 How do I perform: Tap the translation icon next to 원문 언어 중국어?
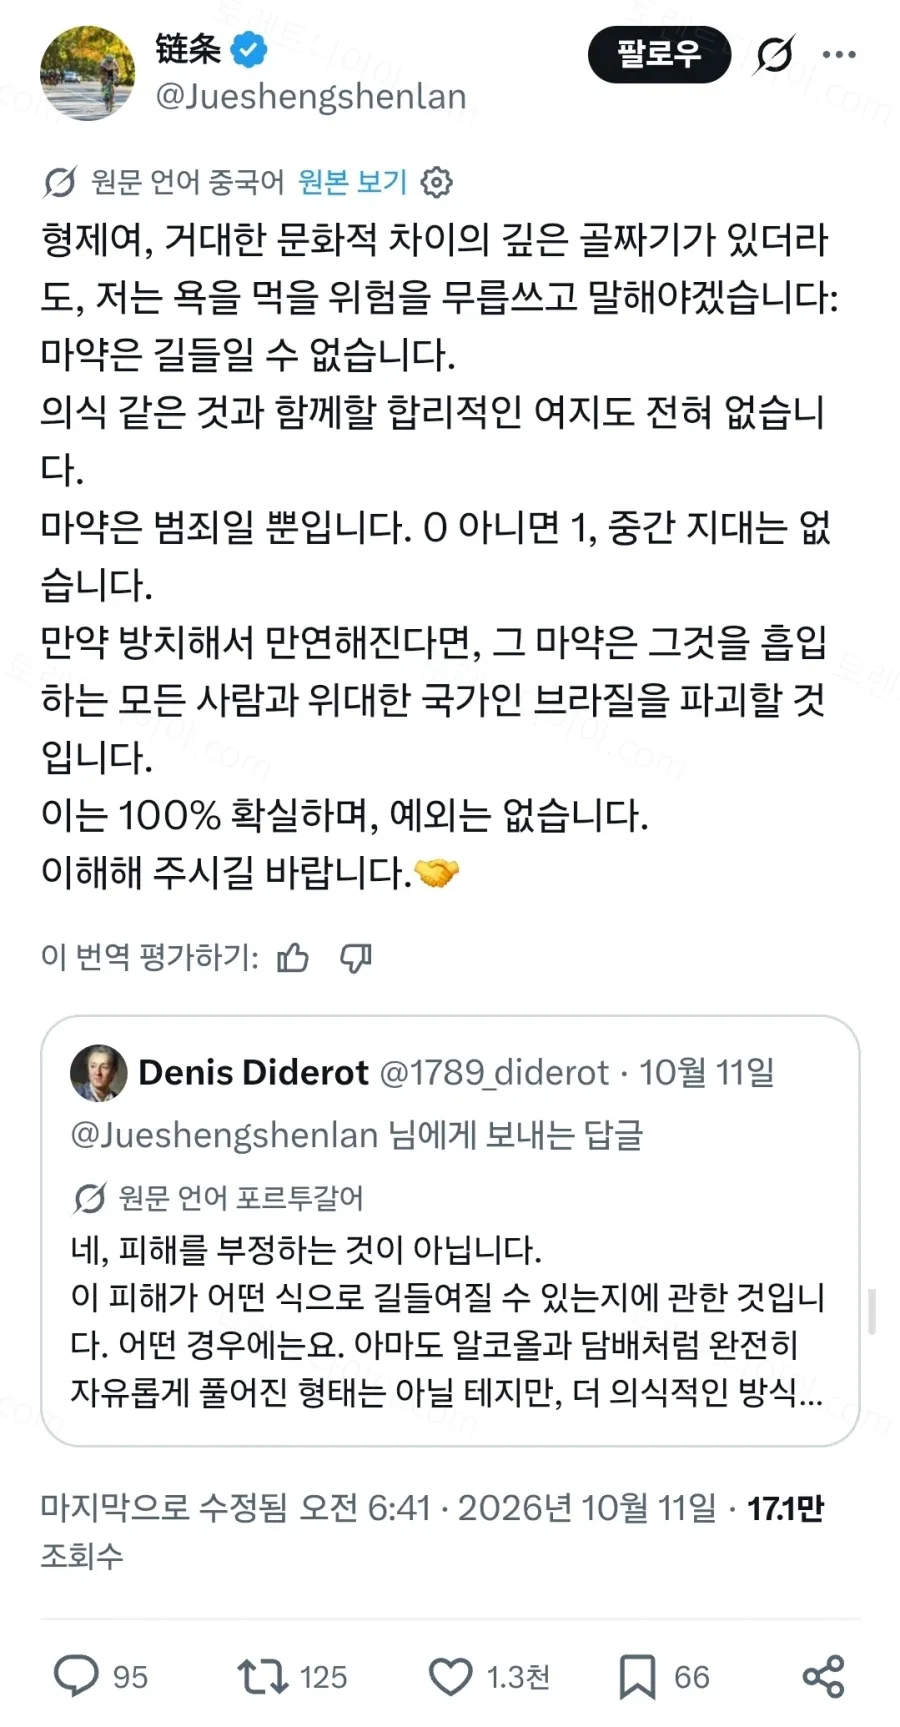coord(60,182)
